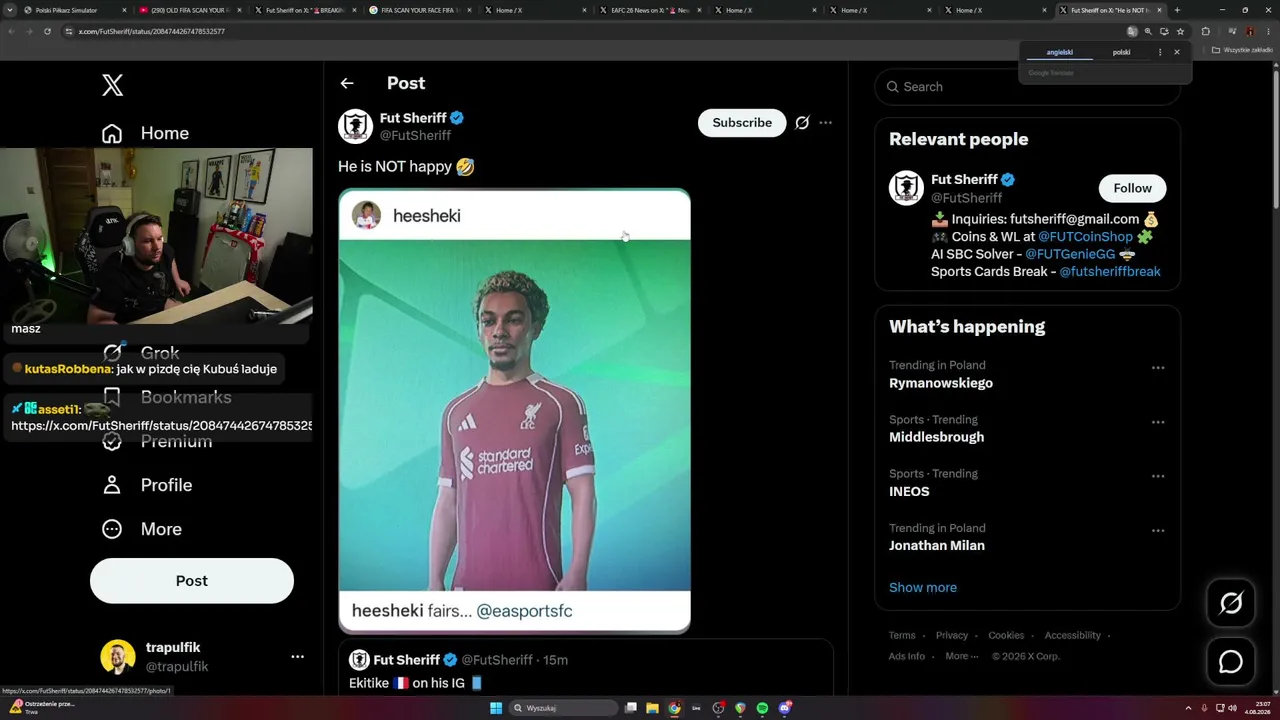
Task: Click the volume icon in the system tray
Action: (1232, 708)
